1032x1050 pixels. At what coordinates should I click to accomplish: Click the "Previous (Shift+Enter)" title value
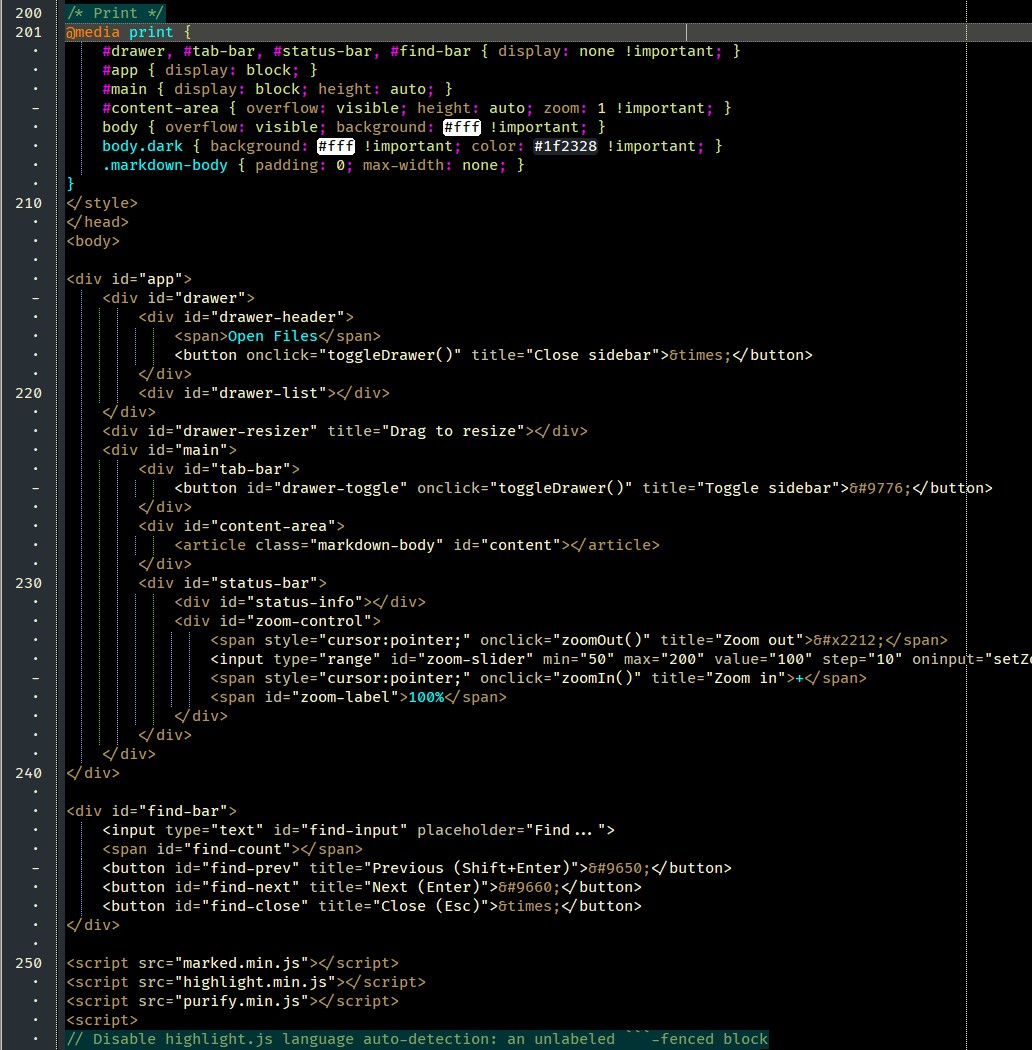[470, 868]
